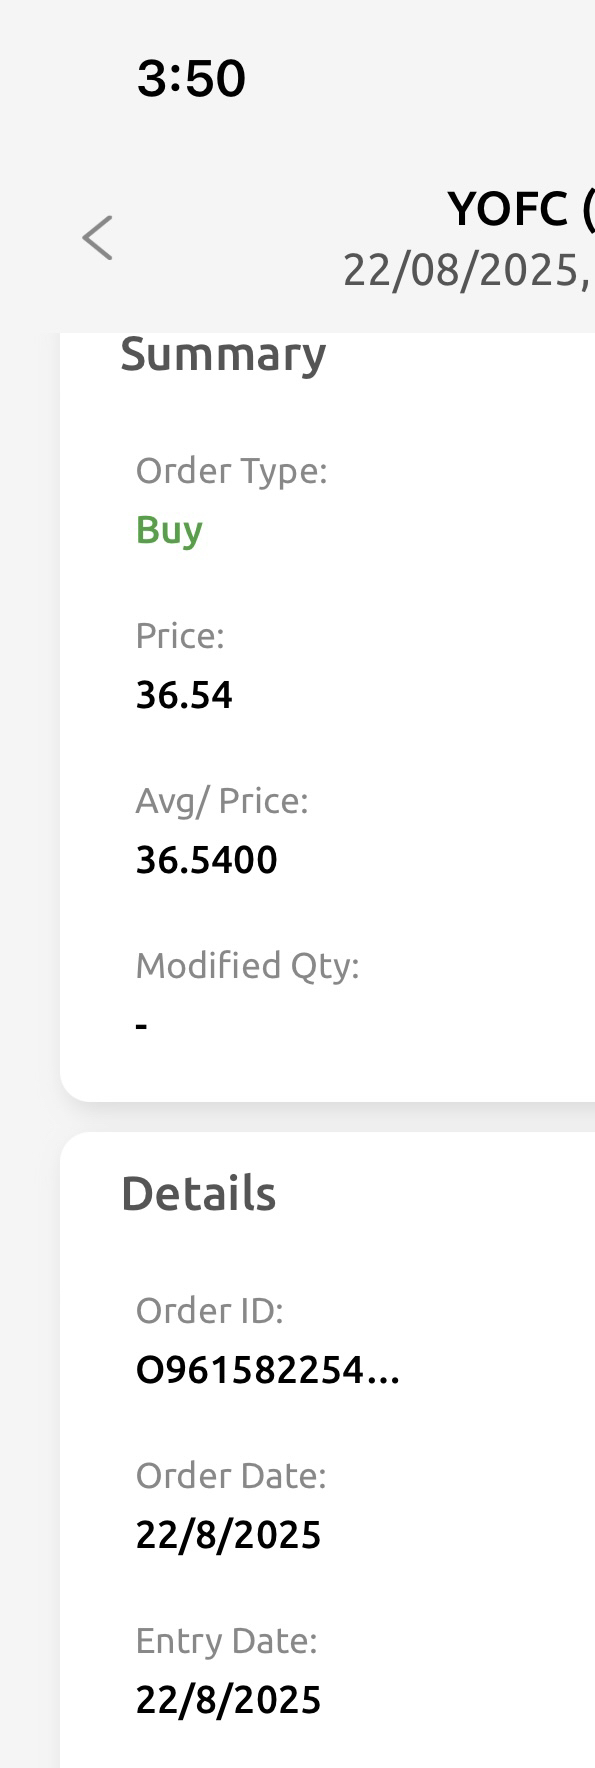Tap the 36.54 price value
The width and height of the screenshot is (595, 1768).
pos(184,695)
